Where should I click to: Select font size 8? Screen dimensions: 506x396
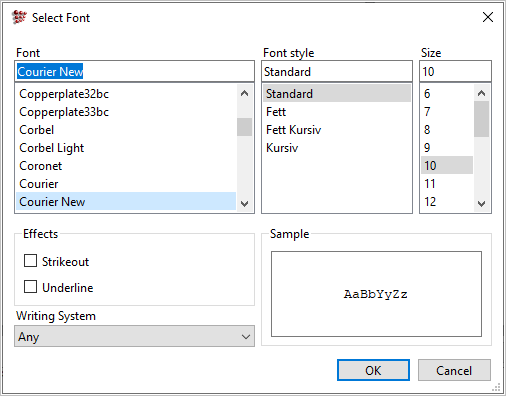click(447, 130)
